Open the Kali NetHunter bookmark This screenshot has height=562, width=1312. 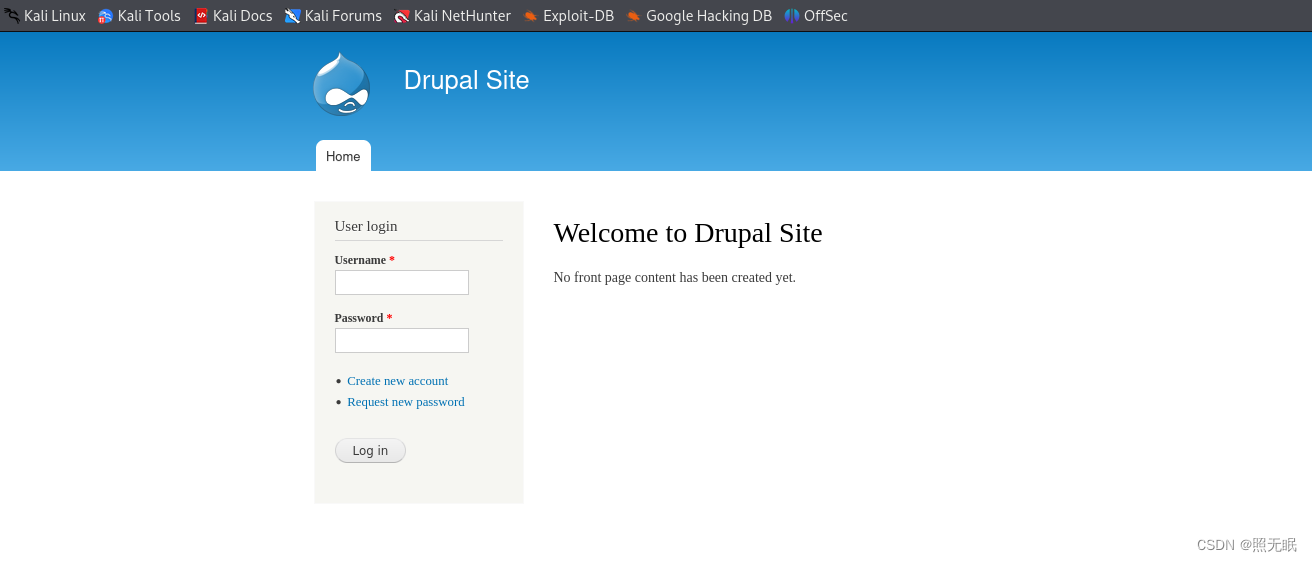point(452,16)
